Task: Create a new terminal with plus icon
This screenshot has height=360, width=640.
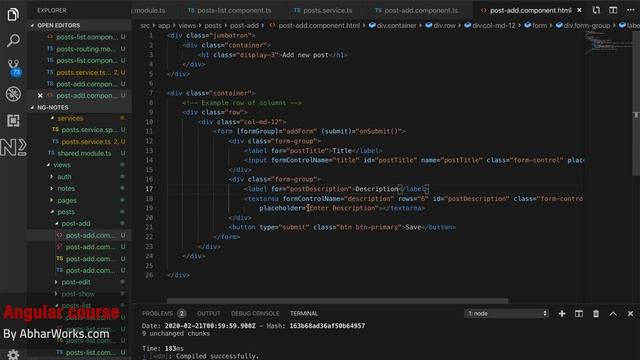Action: 562,313
